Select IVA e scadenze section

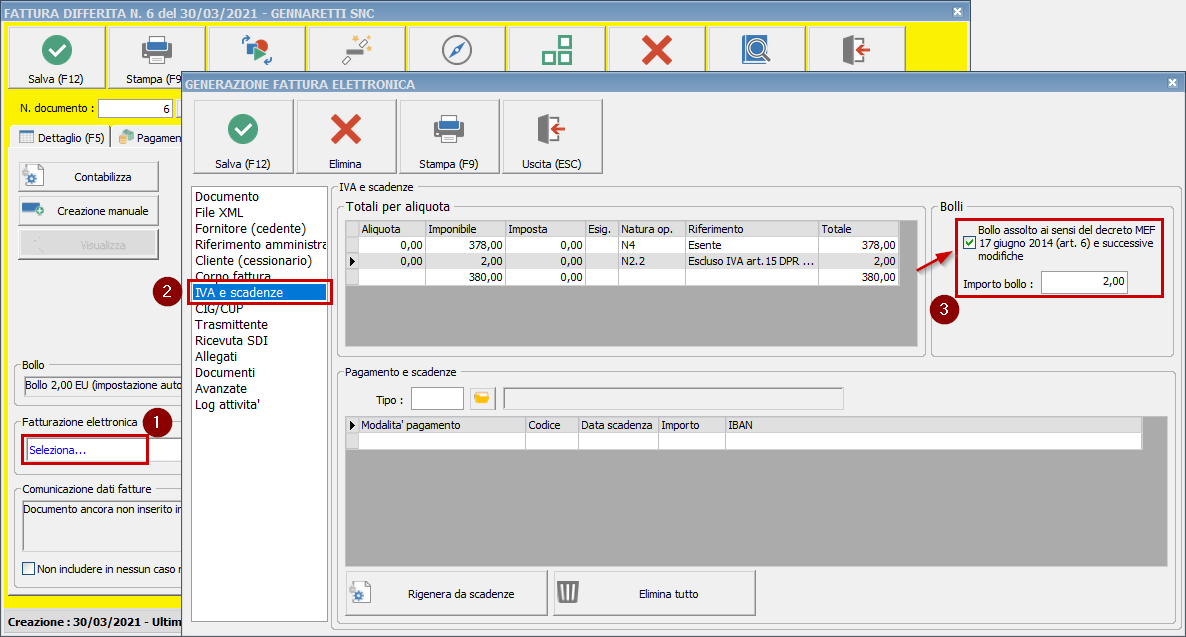pyautogui.click(x=259, y=293)
